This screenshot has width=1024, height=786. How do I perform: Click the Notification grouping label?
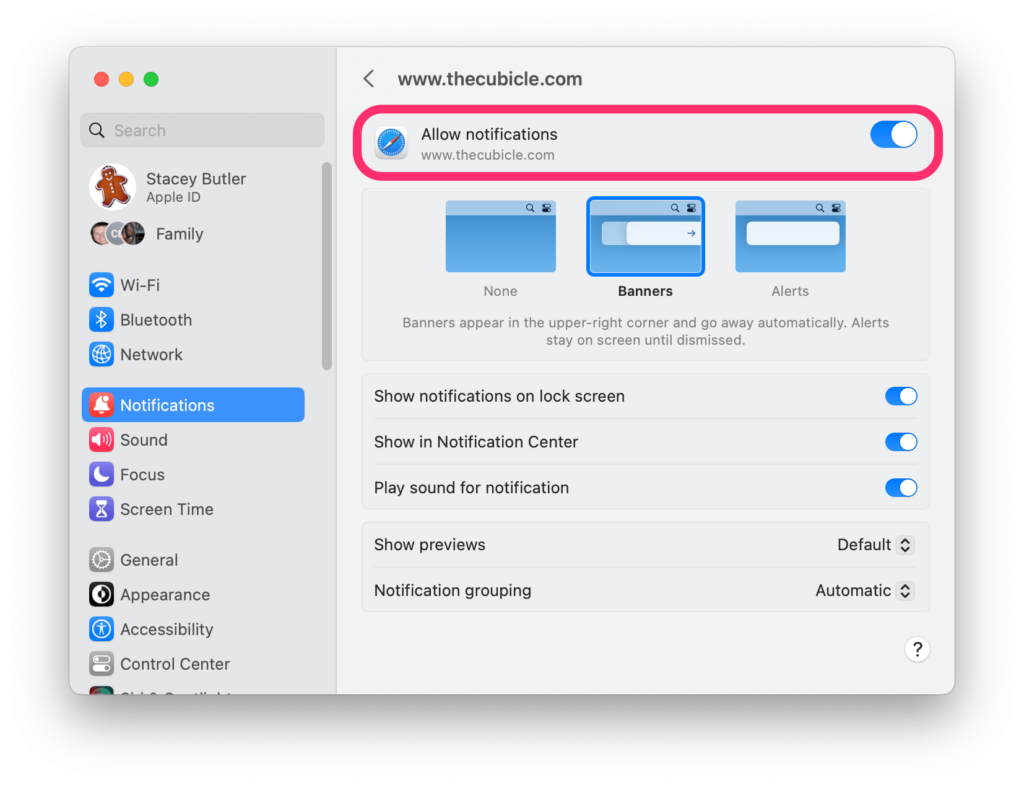[x=453, y=591]
